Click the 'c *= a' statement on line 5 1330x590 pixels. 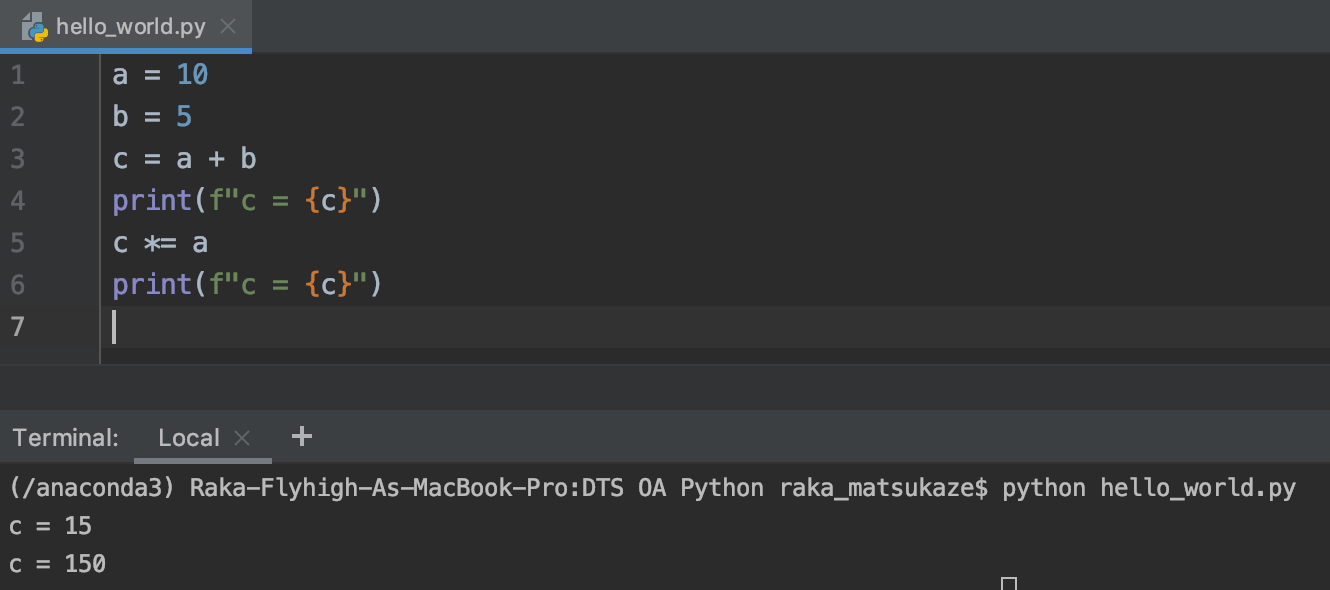pos(160,242)
